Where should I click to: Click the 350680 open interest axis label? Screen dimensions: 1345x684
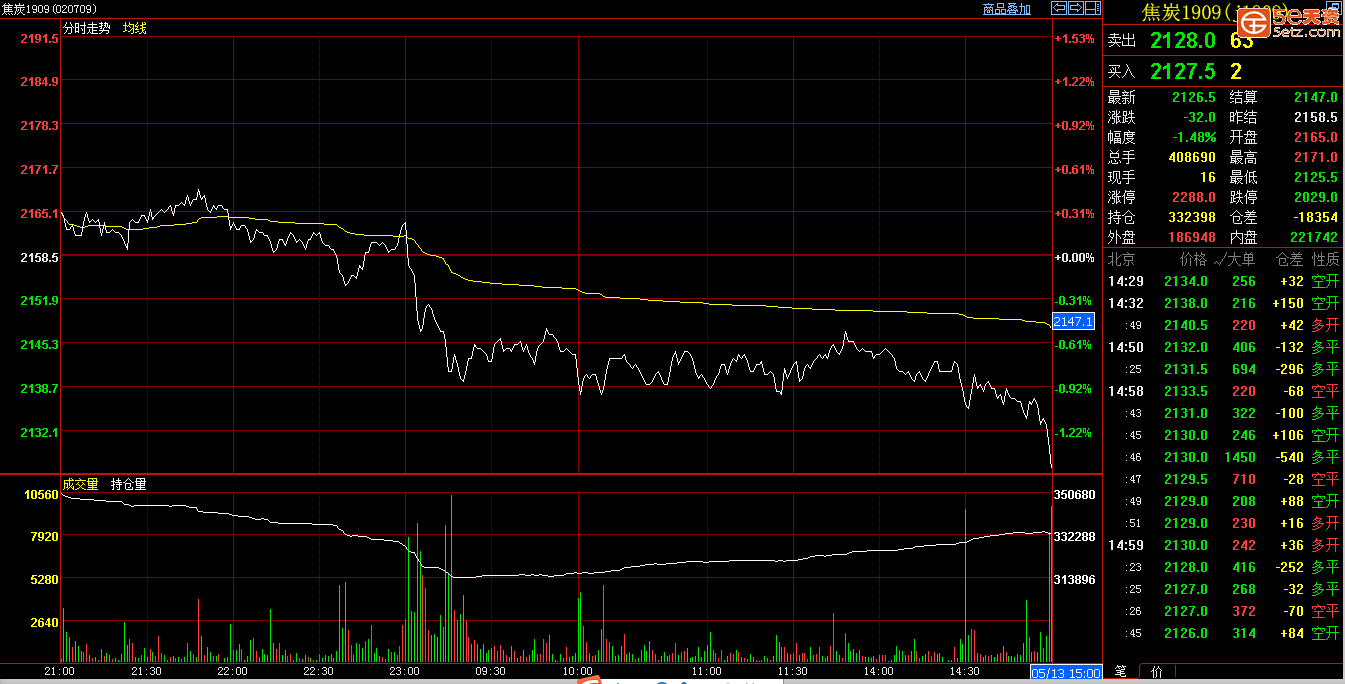(x=1075, y=494)
